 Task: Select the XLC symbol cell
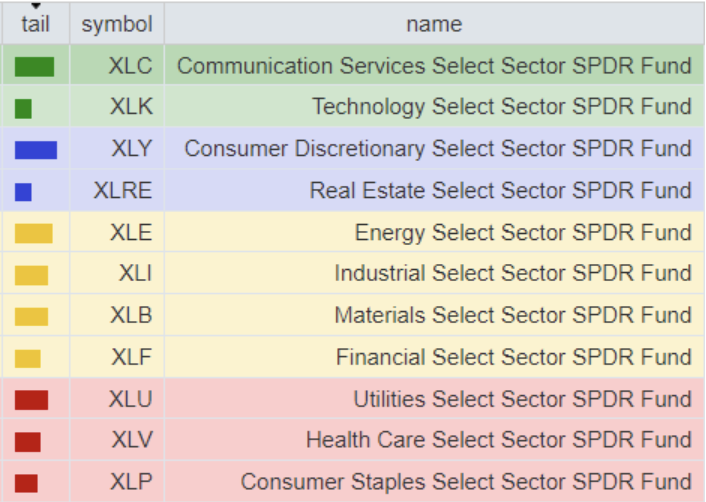(130, 66)
